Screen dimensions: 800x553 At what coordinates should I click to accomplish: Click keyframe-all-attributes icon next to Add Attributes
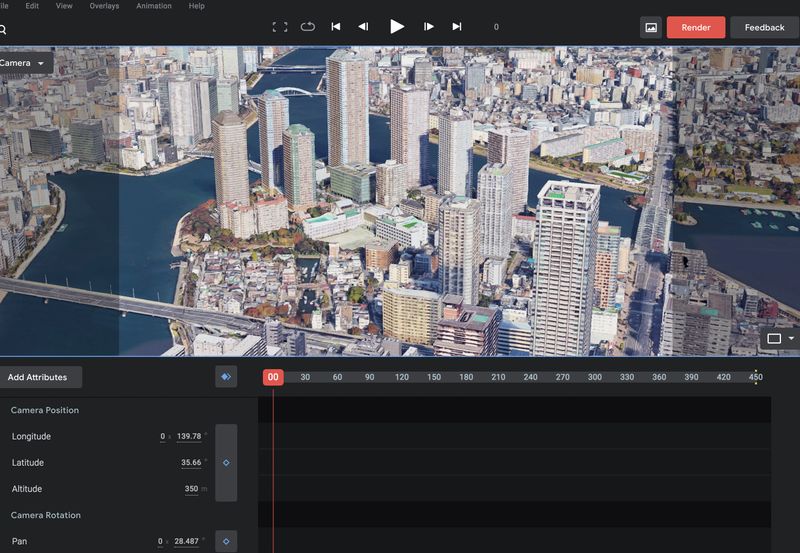pyautogui.click(x=226, y=377)
